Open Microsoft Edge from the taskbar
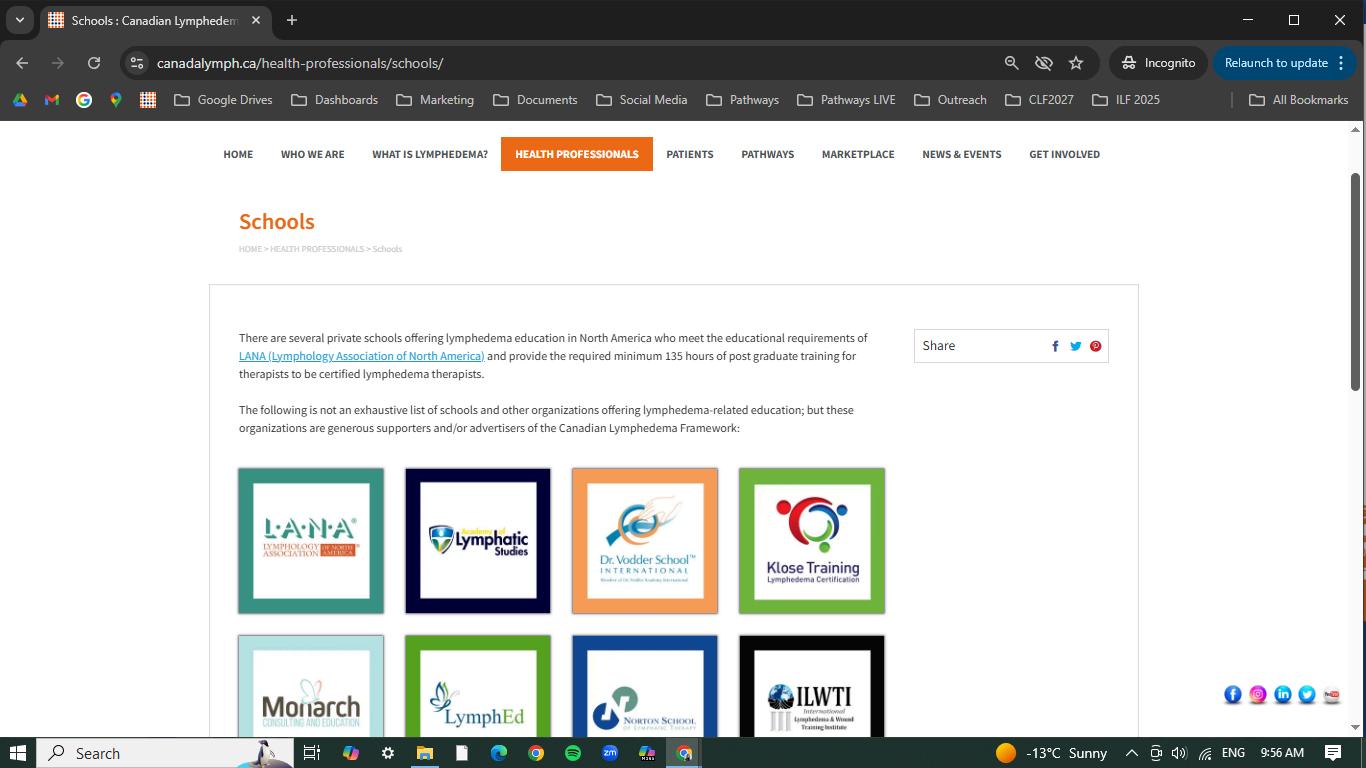Viewport: 1366px width, 768px height. [499, 753]
